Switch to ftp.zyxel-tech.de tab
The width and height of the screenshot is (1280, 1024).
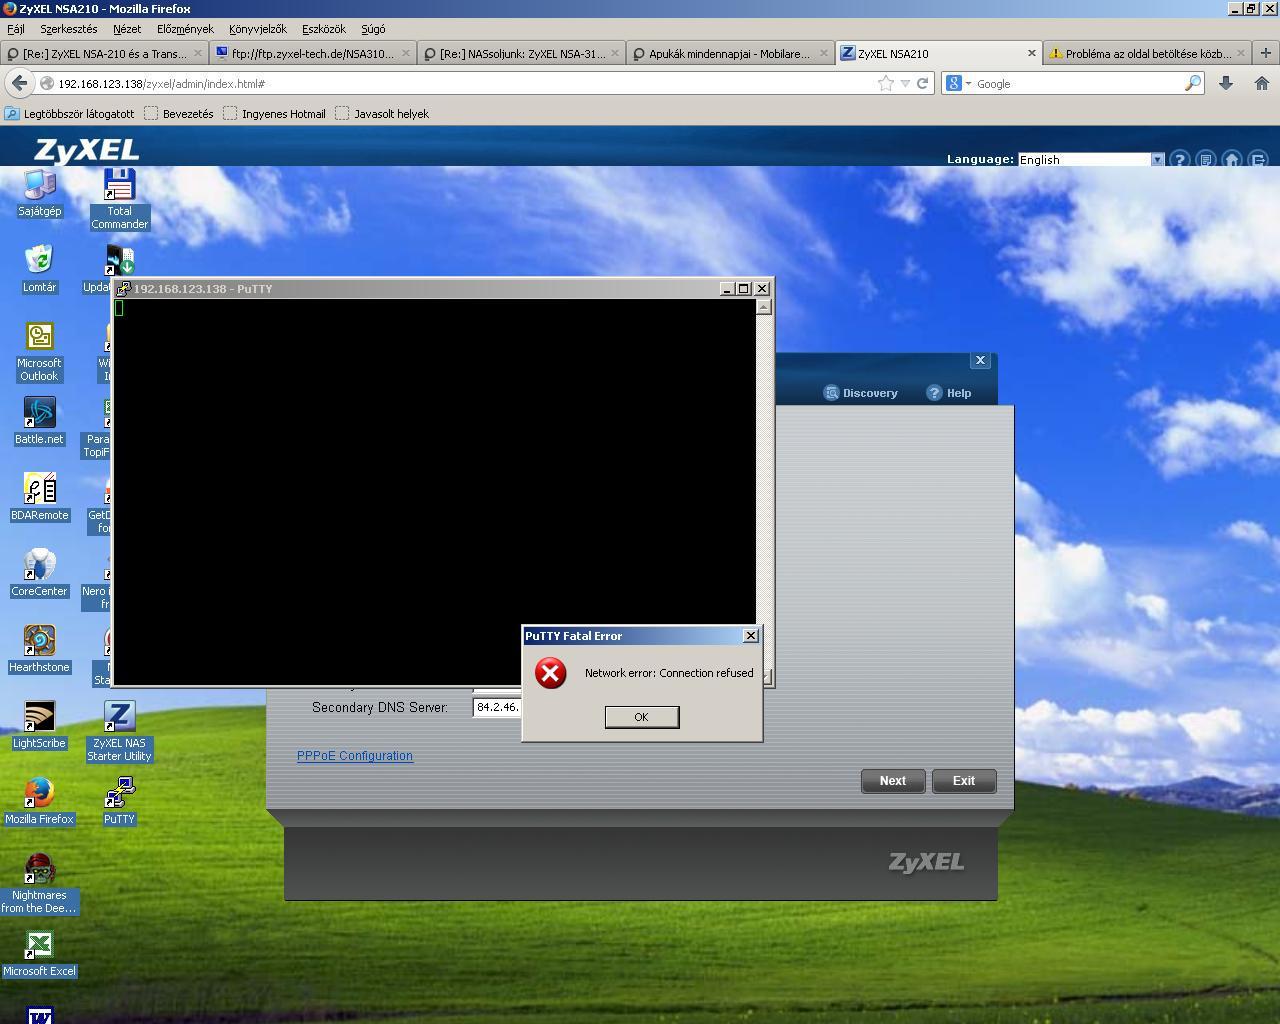(x=312, y=53)
